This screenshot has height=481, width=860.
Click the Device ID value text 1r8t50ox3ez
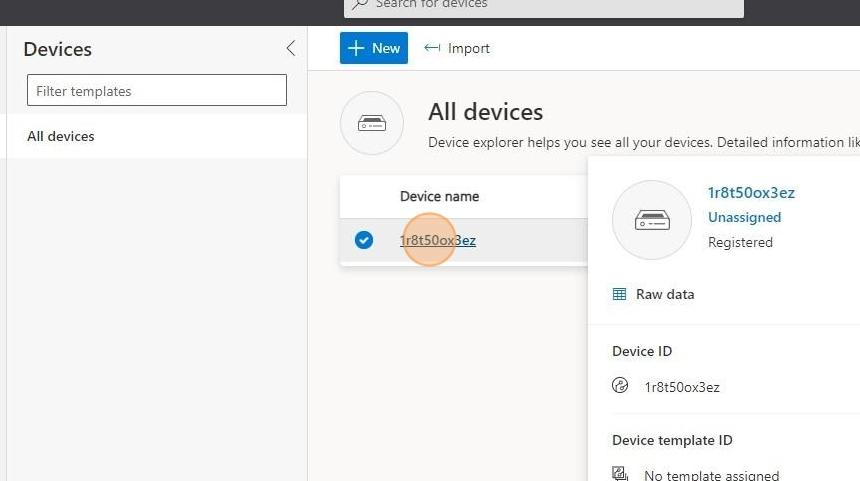pyautogui.click(x=682, y=387)
